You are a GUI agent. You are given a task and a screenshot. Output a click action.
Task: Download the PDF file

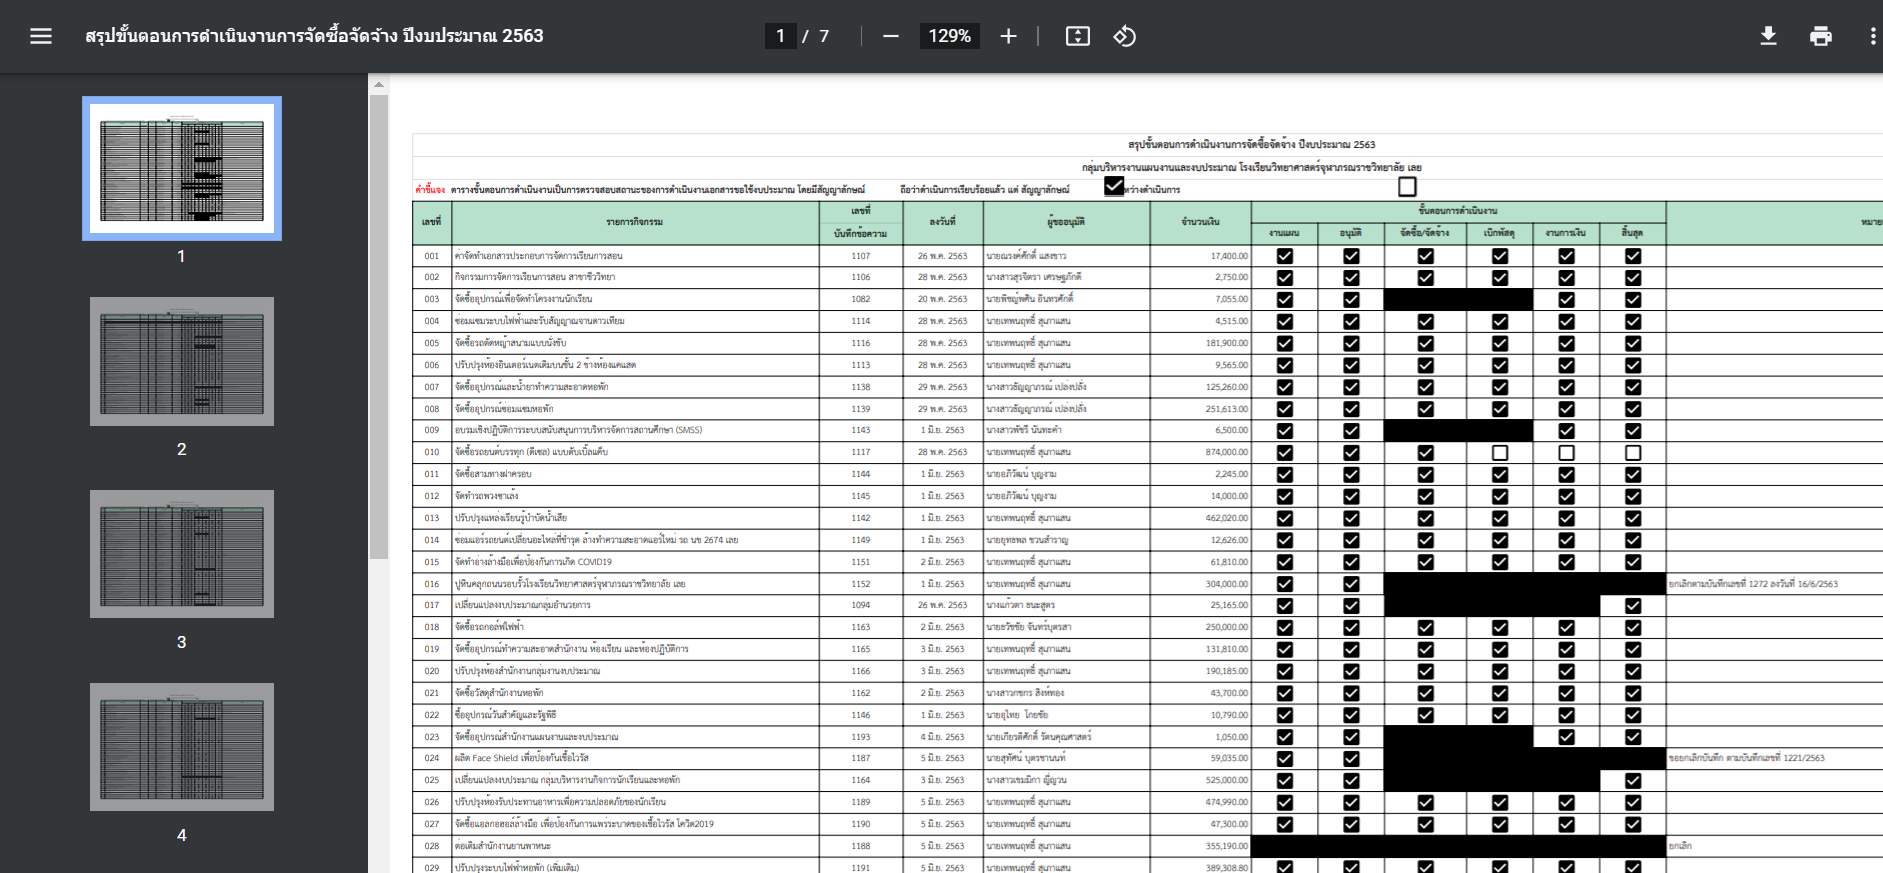pos(1768,36)
